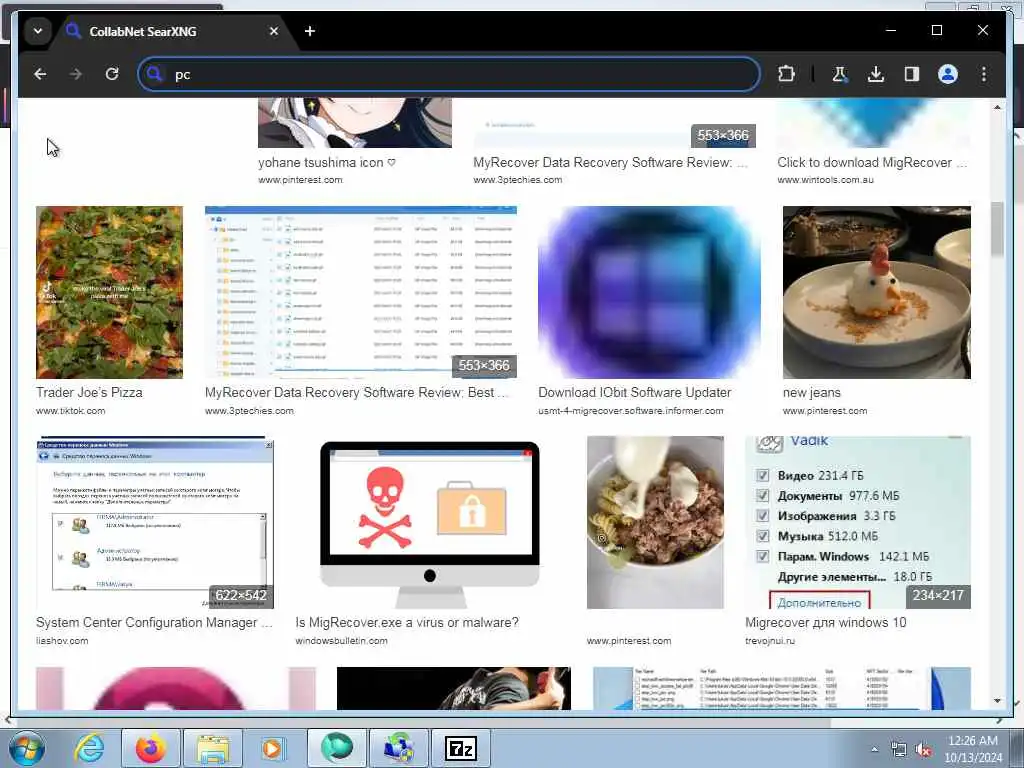Screen dimensions: 1024x768
Task: Open the MyRecover file list screenshot thumbnail
Action: click(360, 292)
